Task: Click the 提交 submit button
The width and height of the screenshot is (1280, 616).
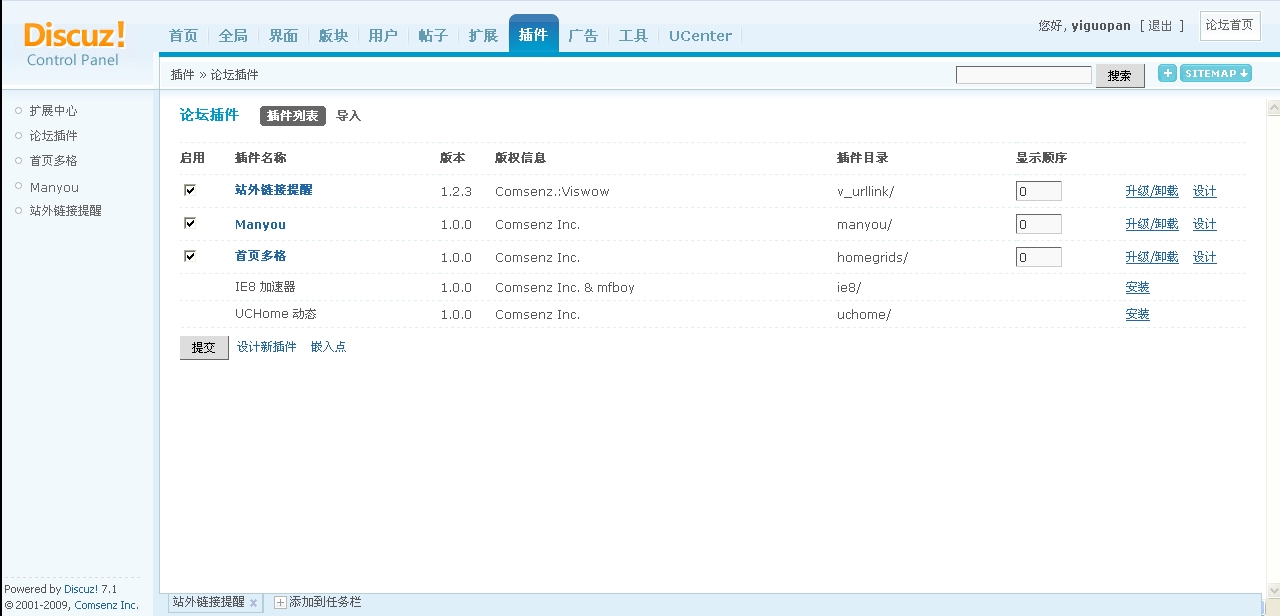Action: (x=204, y=347)
